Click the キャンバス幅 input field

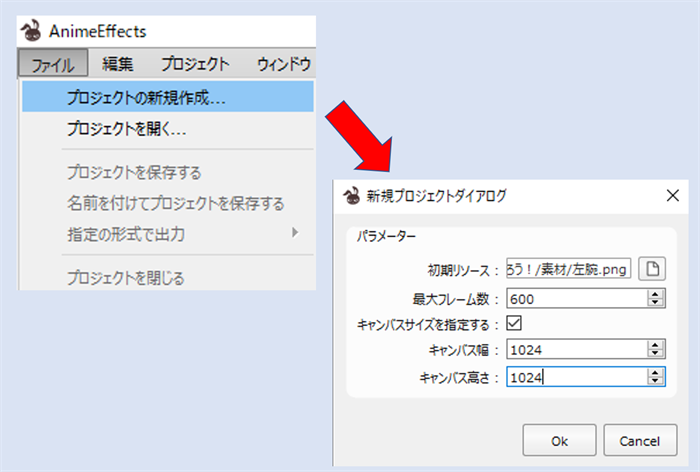[577, 350]
